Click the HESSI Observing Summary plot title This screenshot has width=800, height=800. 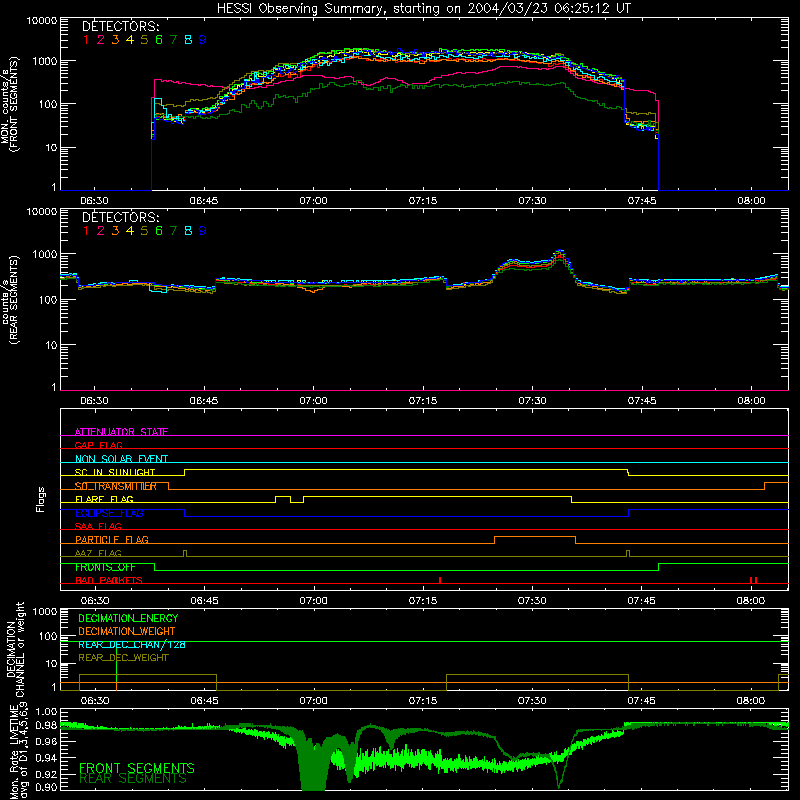423,9
